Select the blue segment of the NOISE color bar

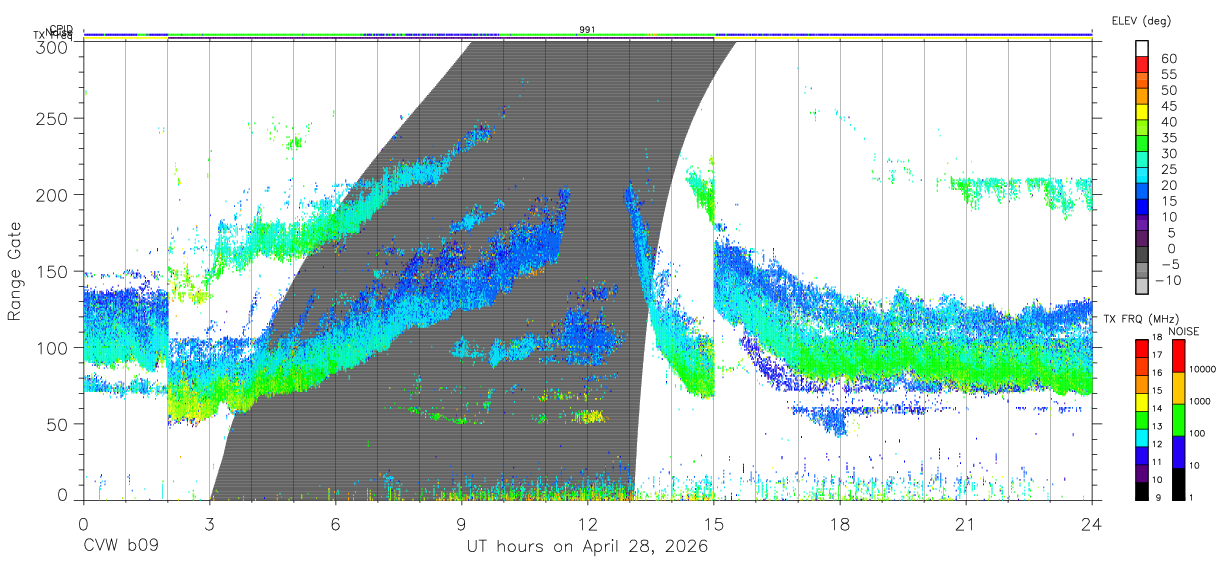click(1177, 452)
